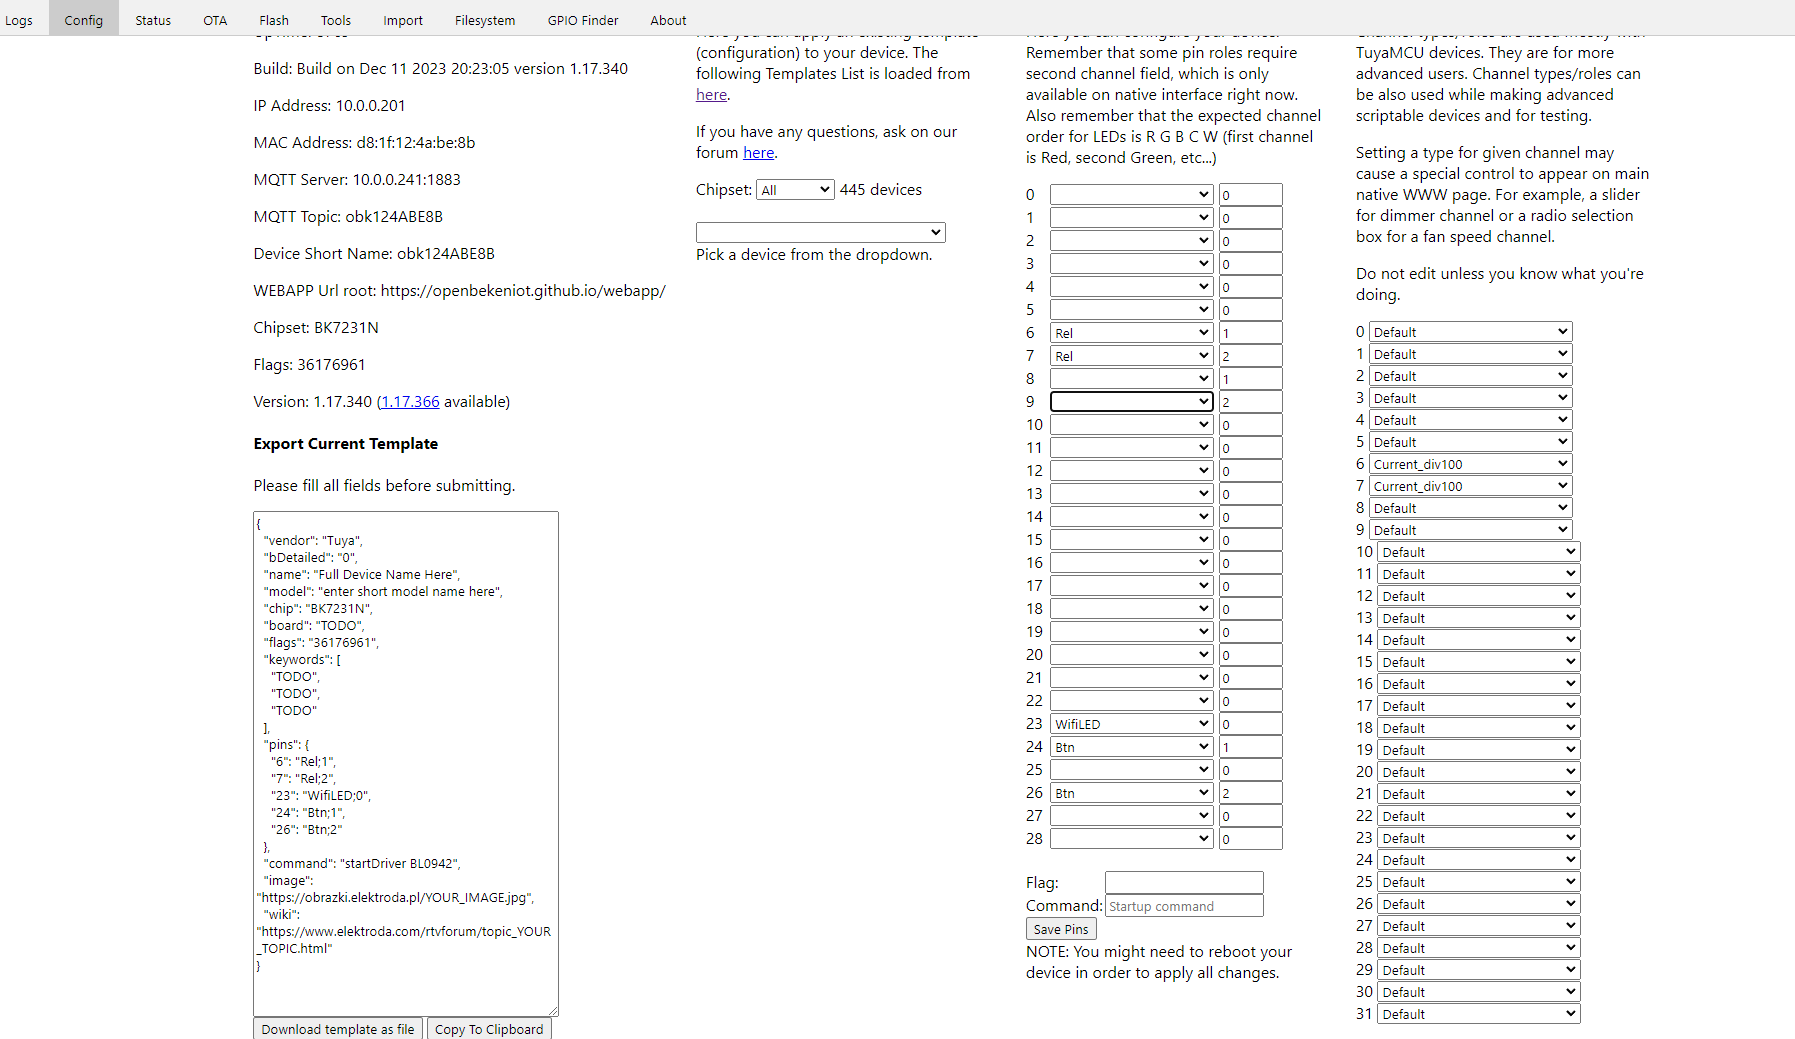
Task: Click pin 8 channel number field
Action: pos(1250,379)
